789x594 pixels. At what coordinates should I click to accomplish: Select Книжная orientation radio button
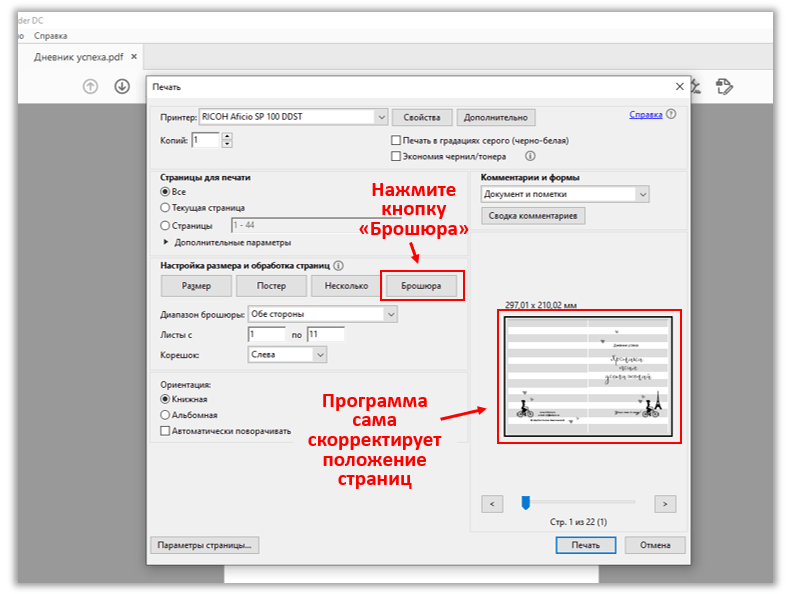pos(165,399)
